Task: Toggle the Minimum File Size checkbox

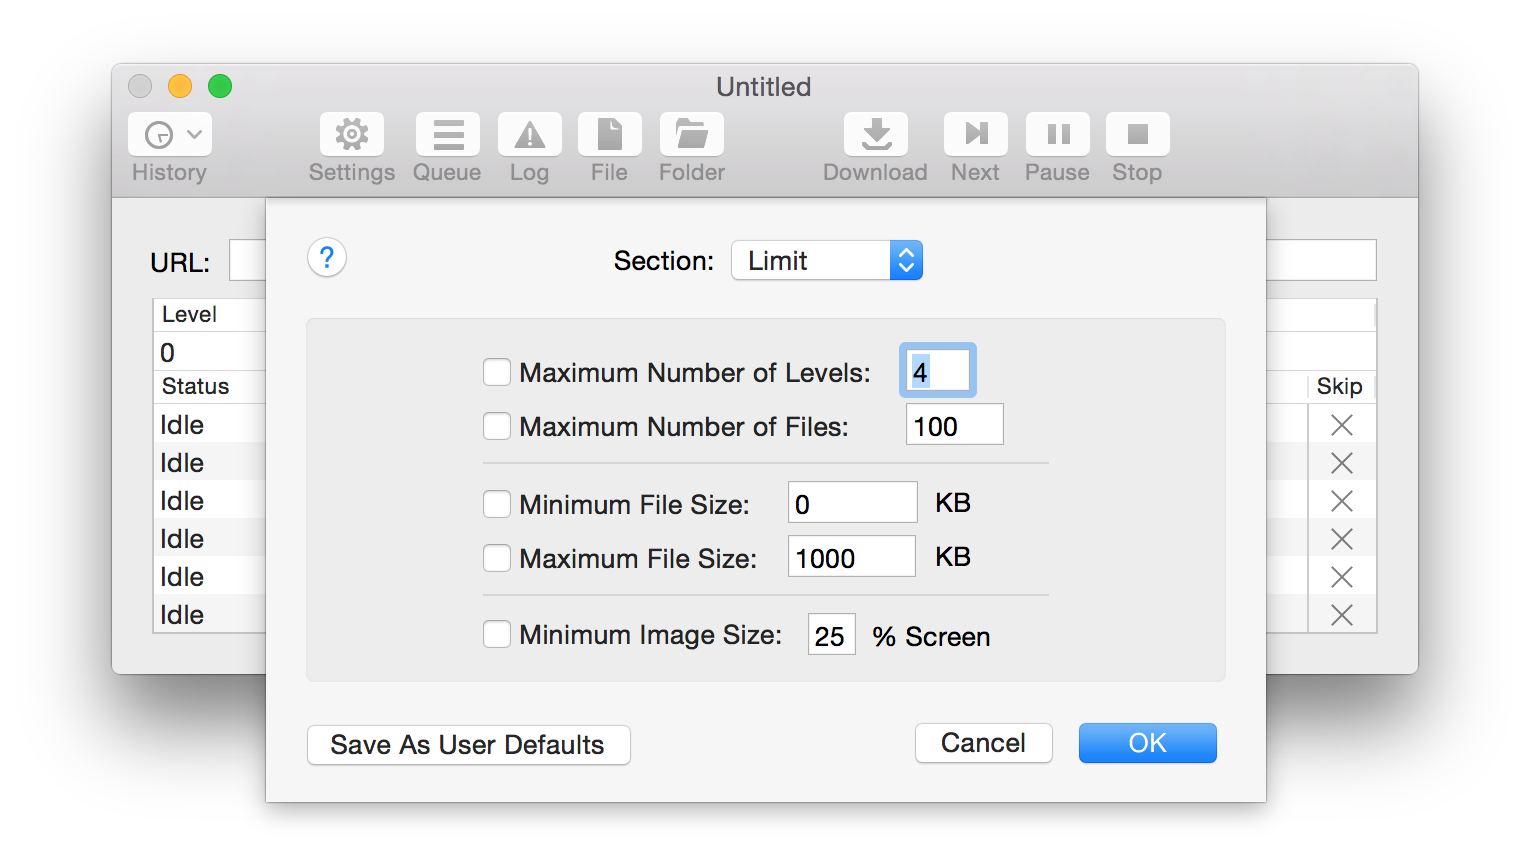Action: tap(497, 504)
